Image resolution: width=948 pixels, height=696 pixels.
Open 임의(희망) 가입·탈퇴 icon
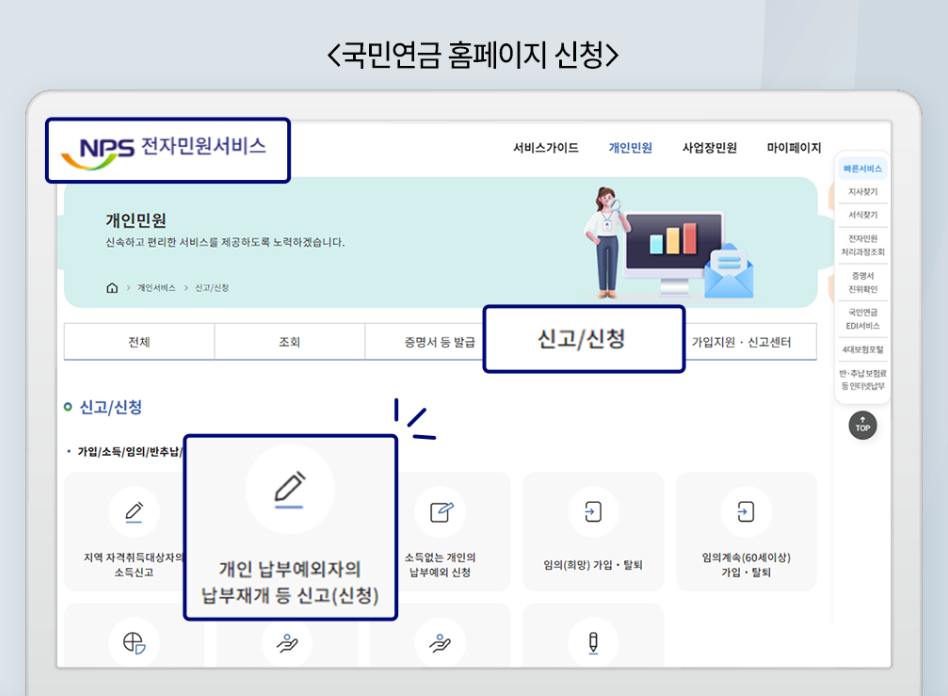pos(593,512)
